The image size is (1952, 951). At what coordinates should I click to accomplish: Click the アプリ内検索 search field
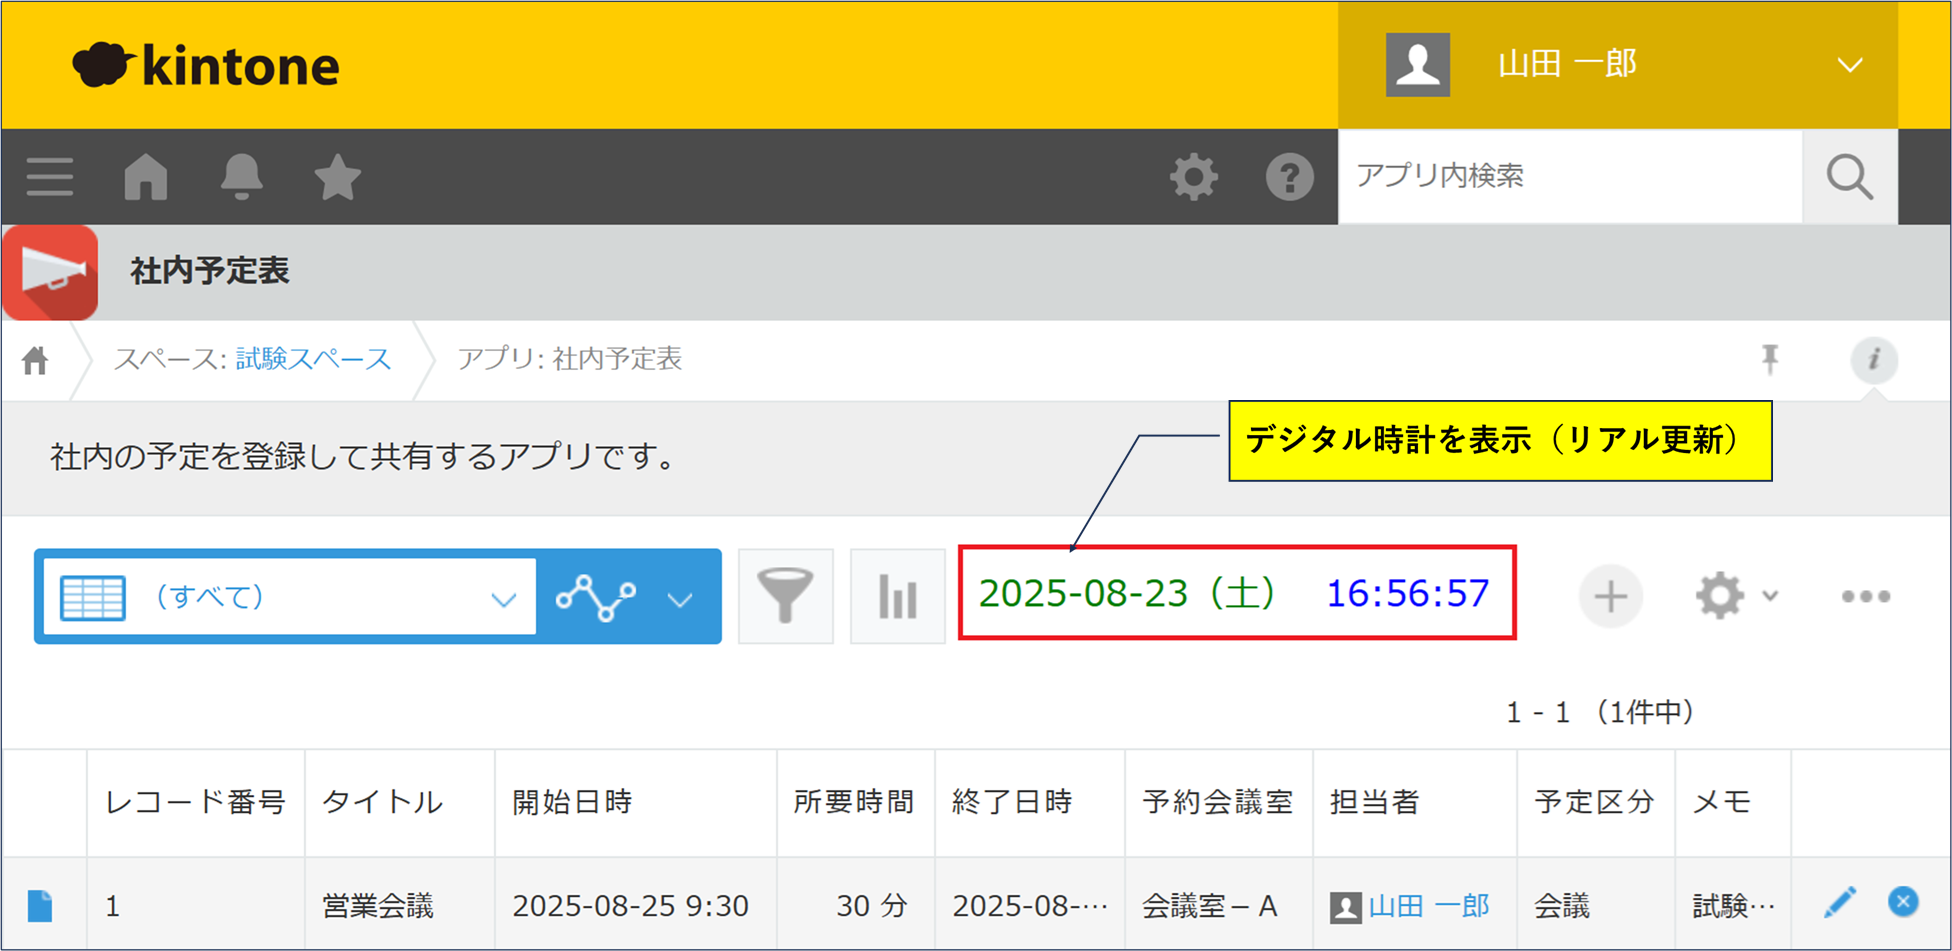pos(1570,176)
